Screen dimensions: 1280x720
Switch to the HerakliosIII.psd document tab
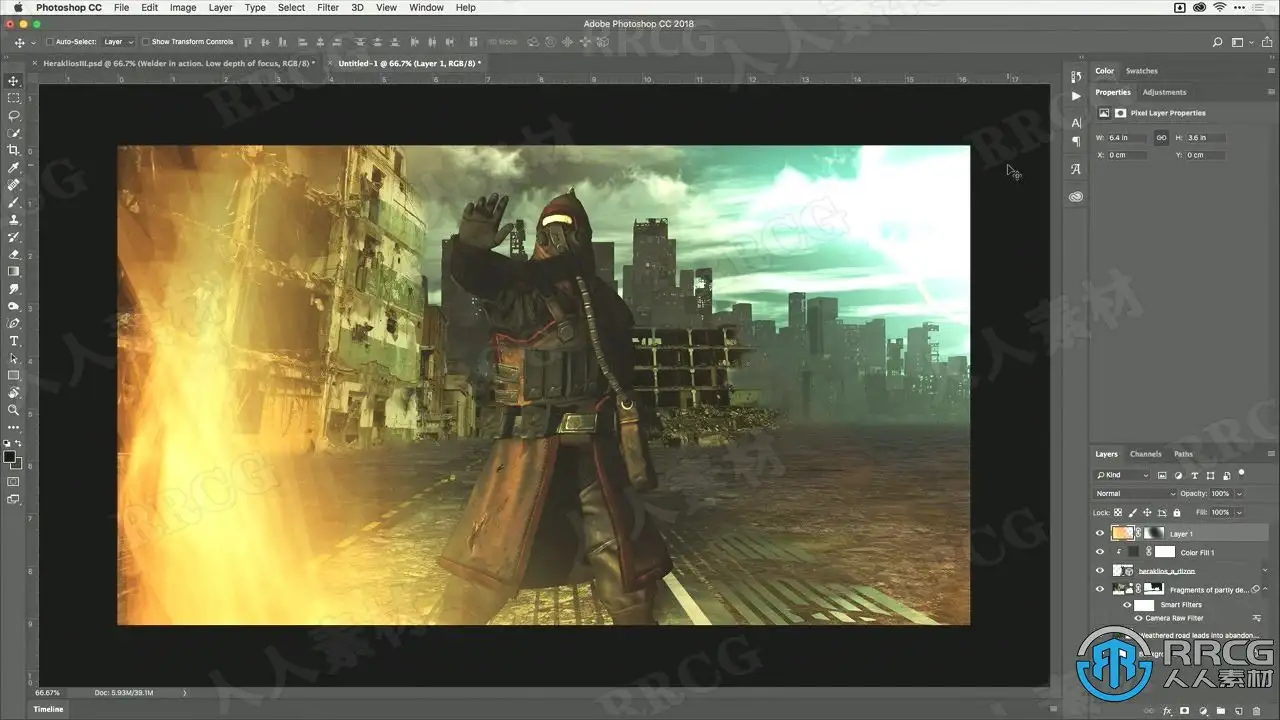click(179, 63)
